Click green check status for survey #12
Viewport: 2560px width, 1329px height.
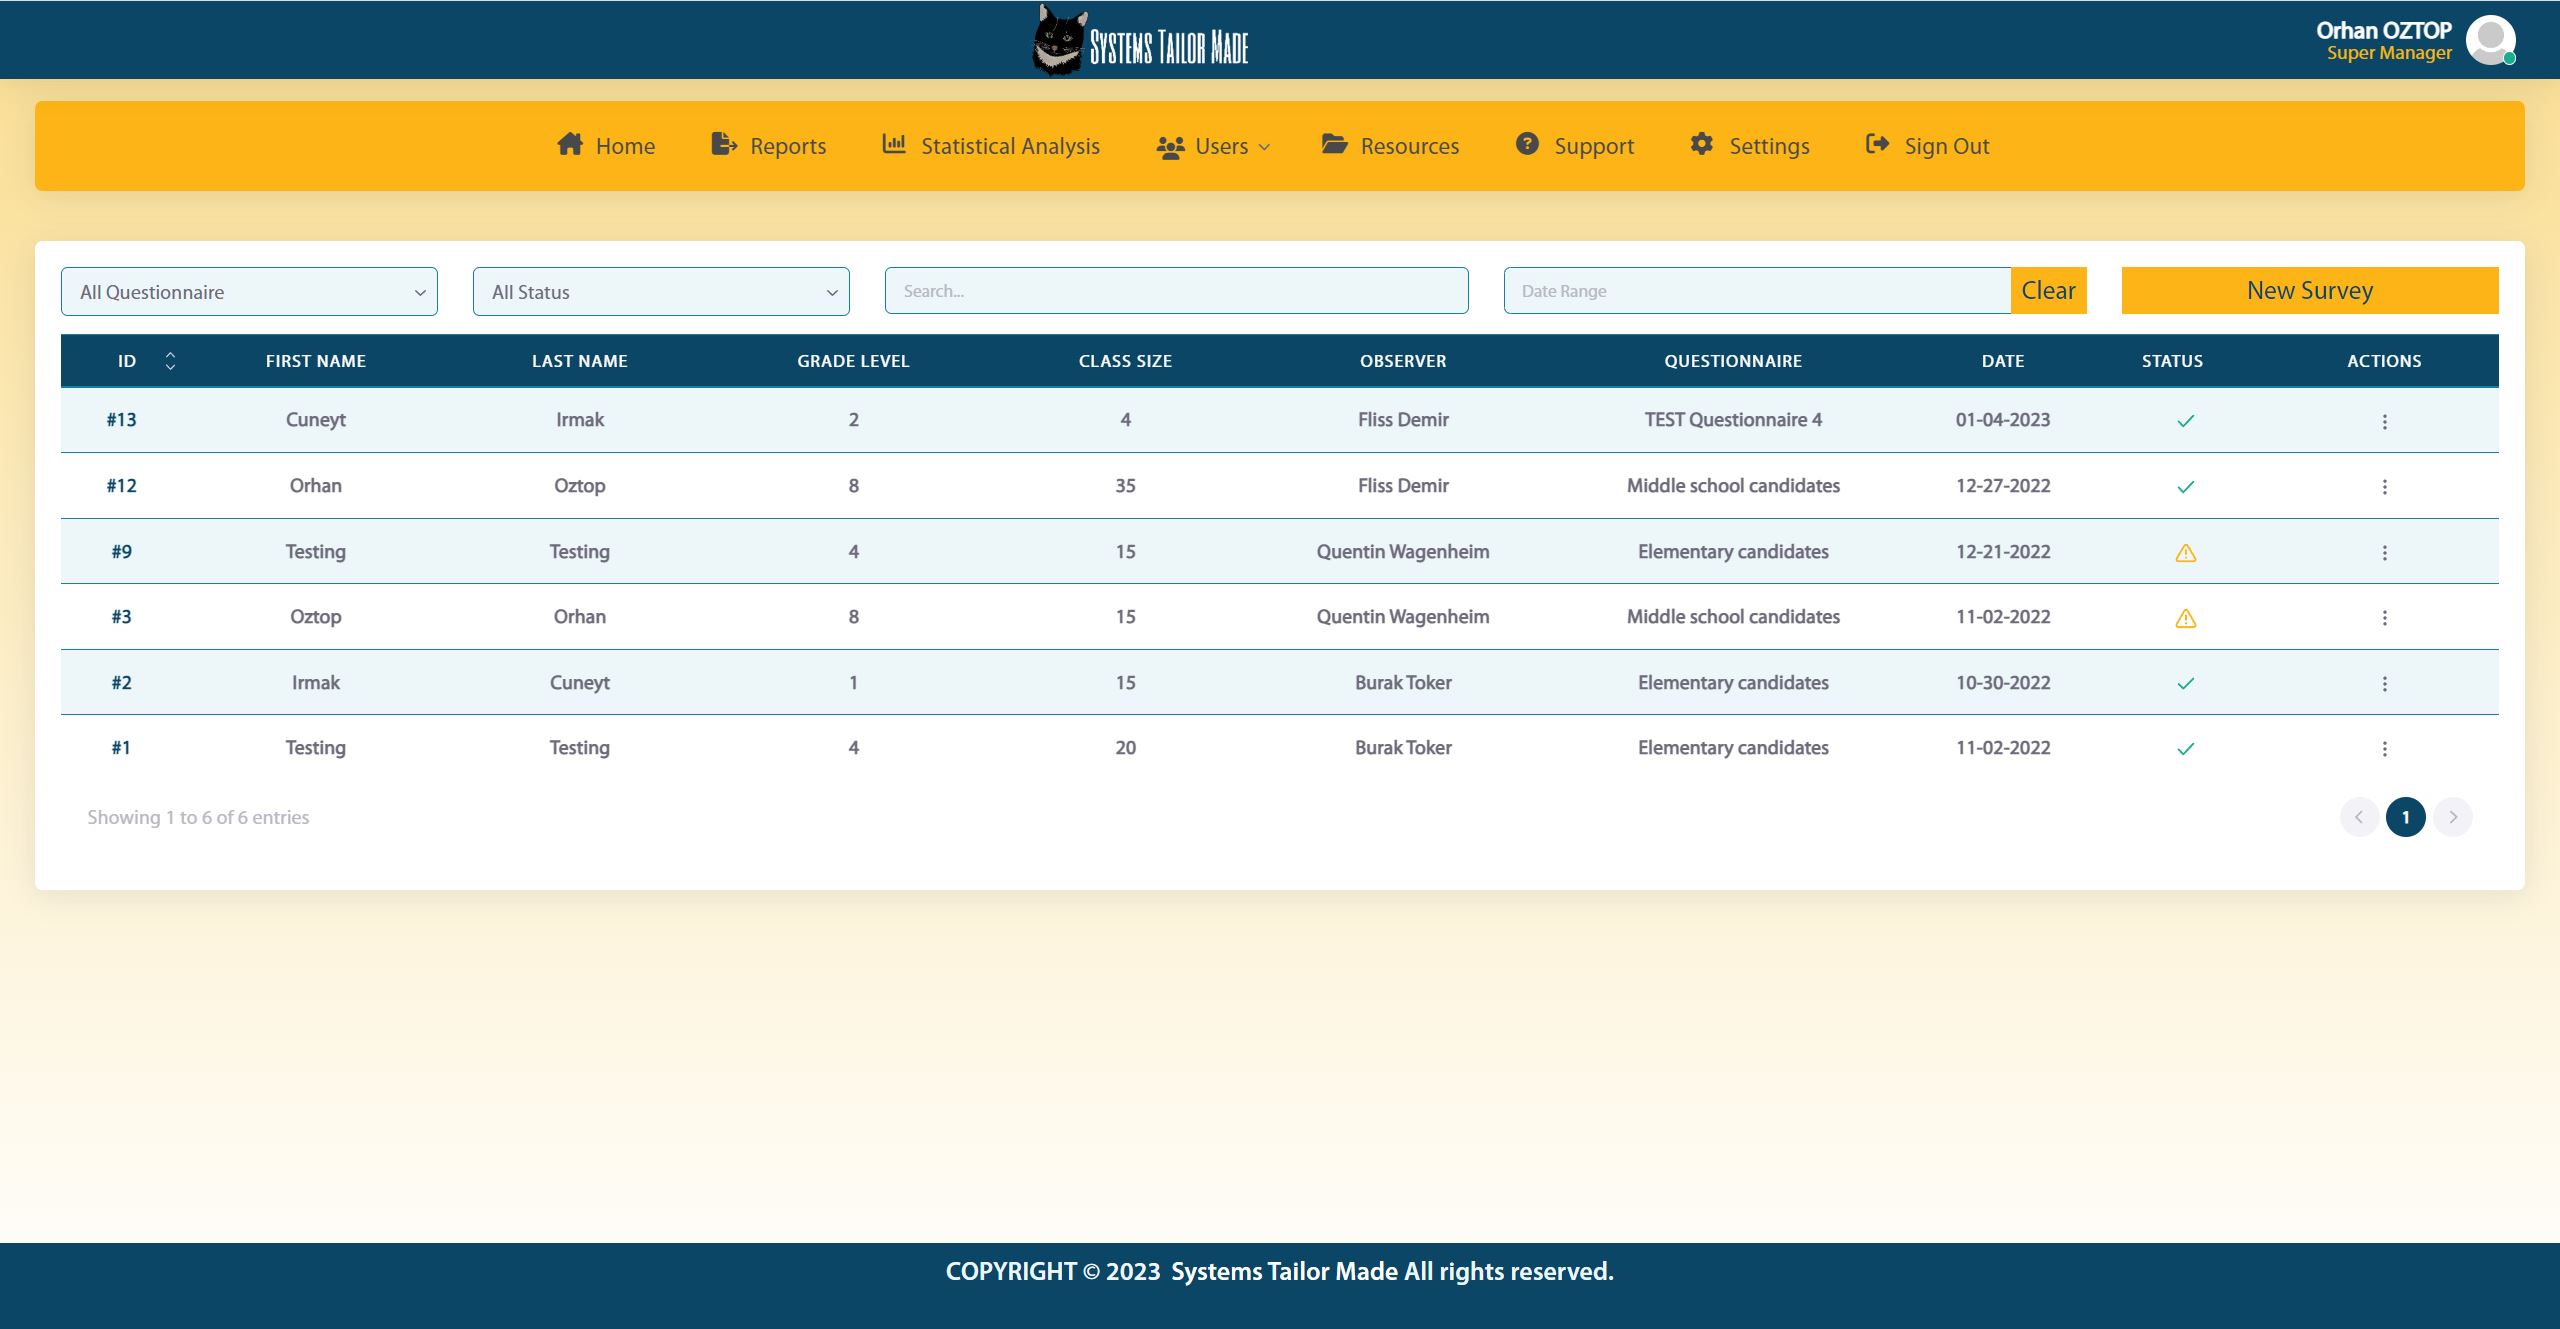[x=2185, y=487]
